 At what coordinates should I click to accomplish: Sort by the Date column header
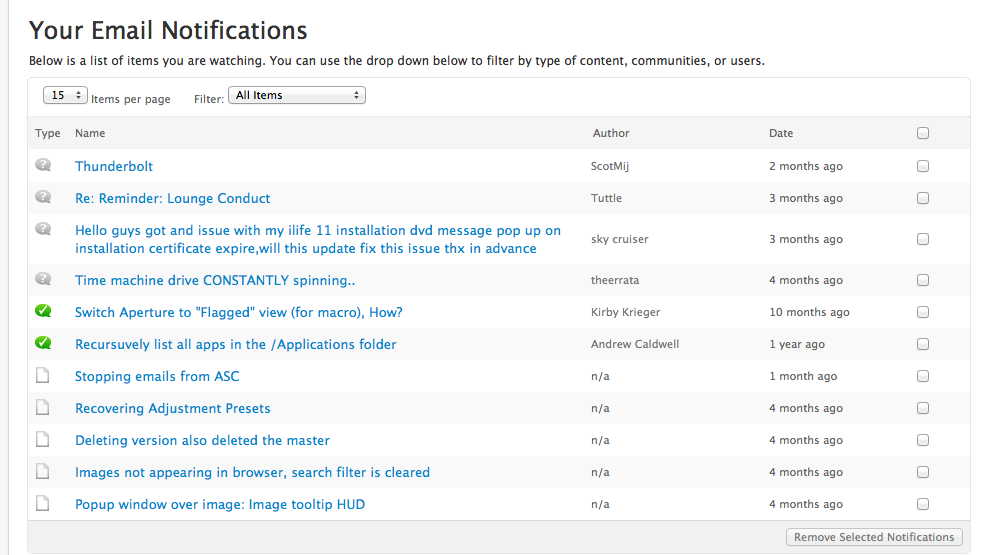tap(781, 133)
